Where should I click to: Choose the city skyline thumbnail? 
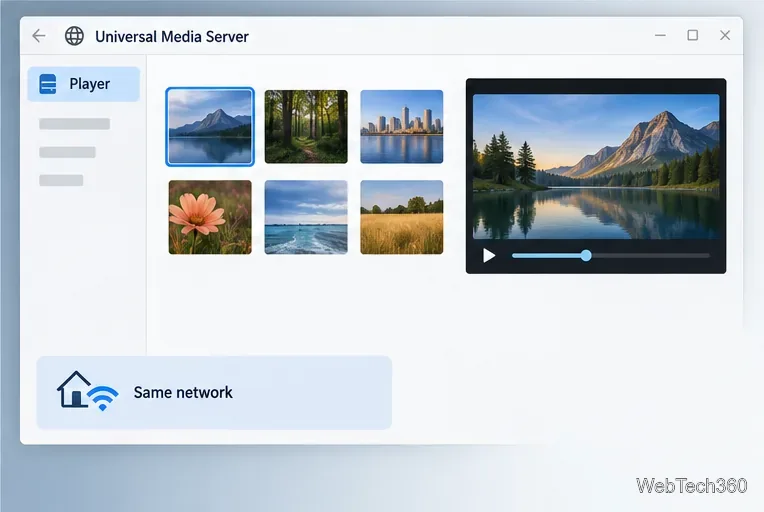click(x=401, y=127)
